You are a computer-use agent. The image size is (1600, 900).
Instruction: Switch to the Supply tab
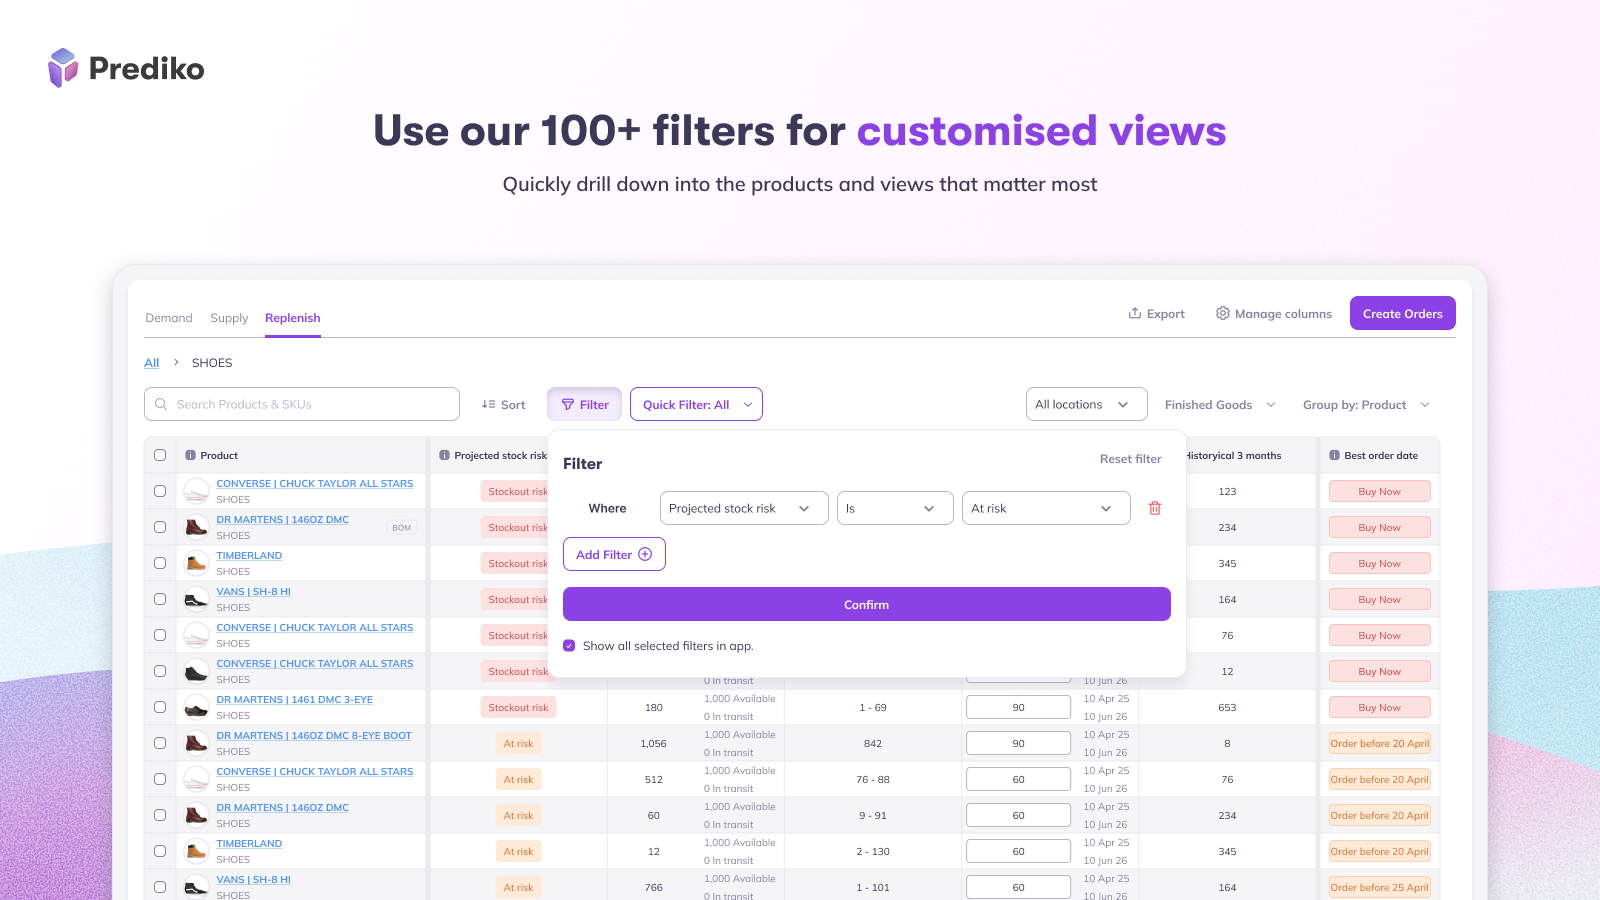[x=229, y=318]
